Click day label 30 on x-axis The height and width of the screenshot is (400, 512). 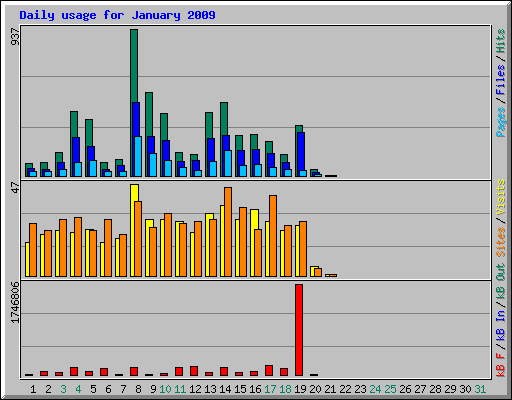465,389
